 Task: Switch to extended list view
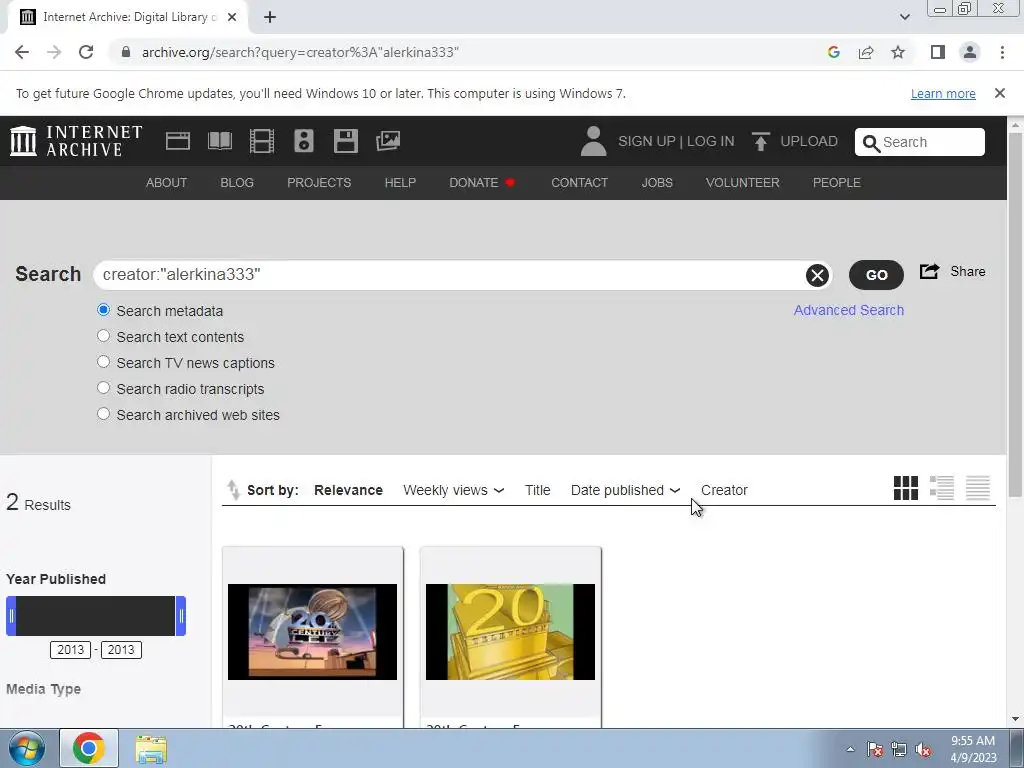click(x=942, y=488)
